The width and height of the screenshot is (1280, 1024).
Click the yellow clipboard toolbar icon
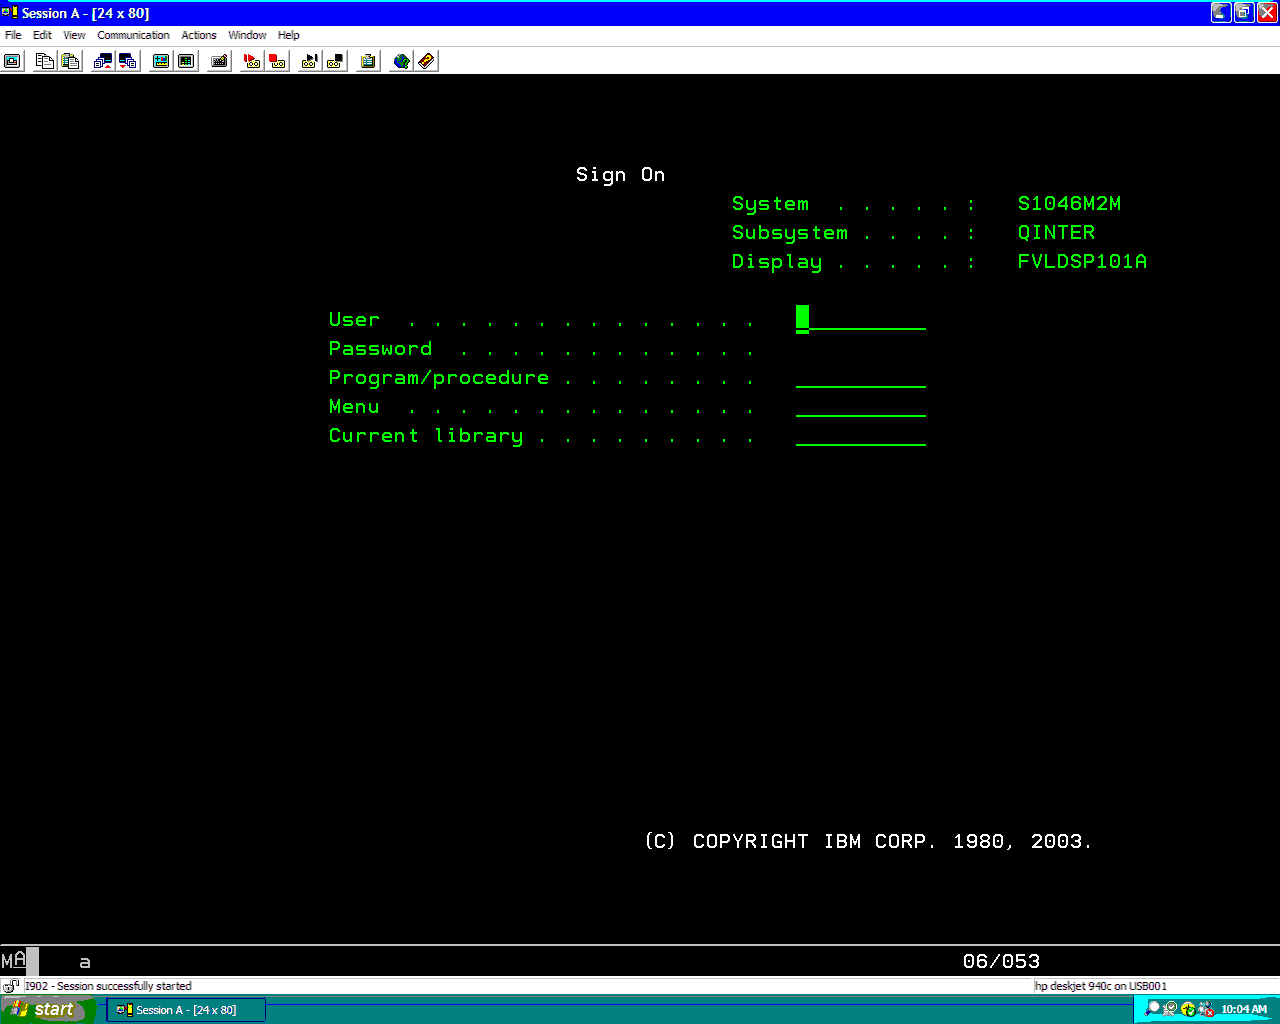[368, 61]
